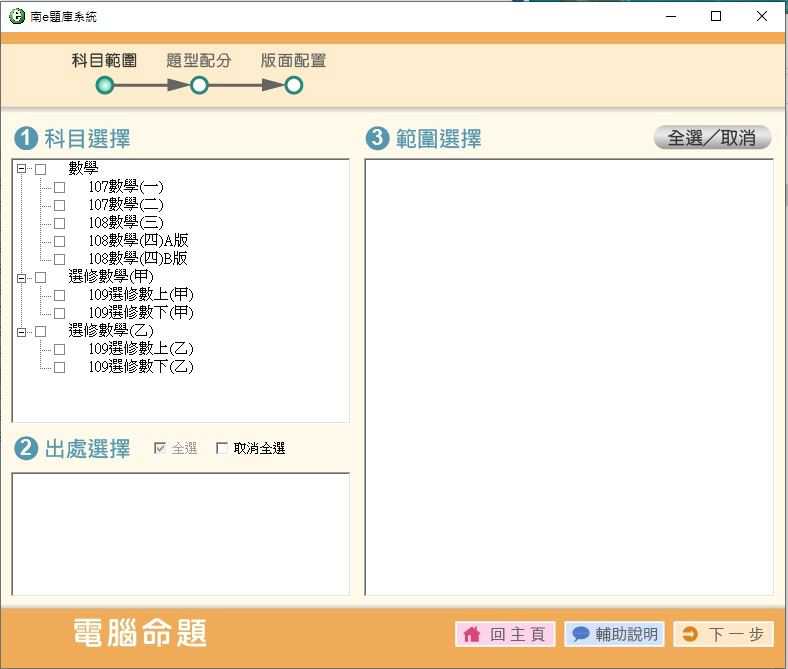Click the 回主頁 button
This screenshot has width=788, height=669.
[x=505, y=634]
